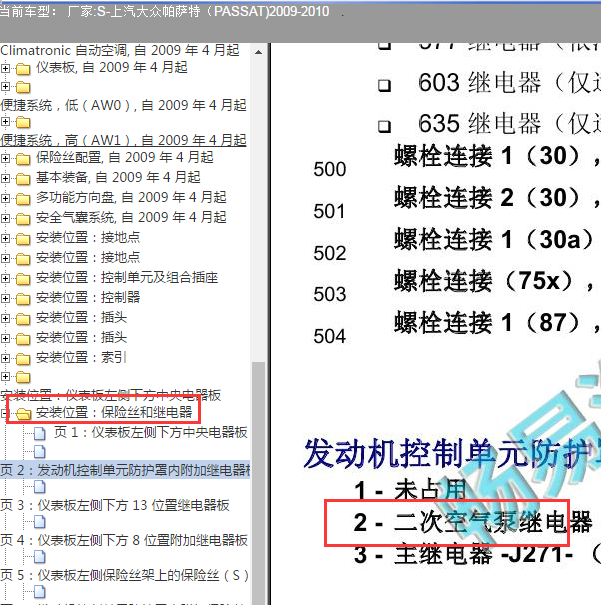The image size is (601, 605).
Task: Click the 安全气囊系统 folder icon
Action: point(23,219)
